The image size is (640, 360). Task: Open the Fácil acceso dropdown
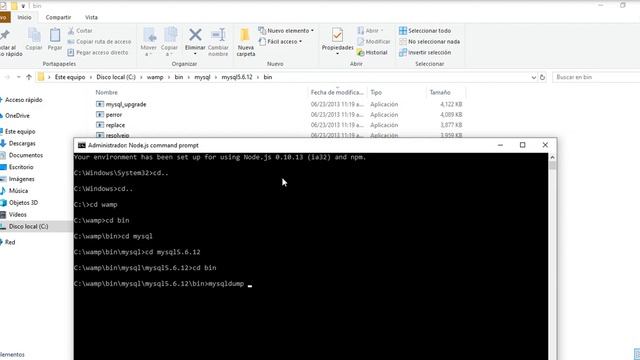click(280, 42)
